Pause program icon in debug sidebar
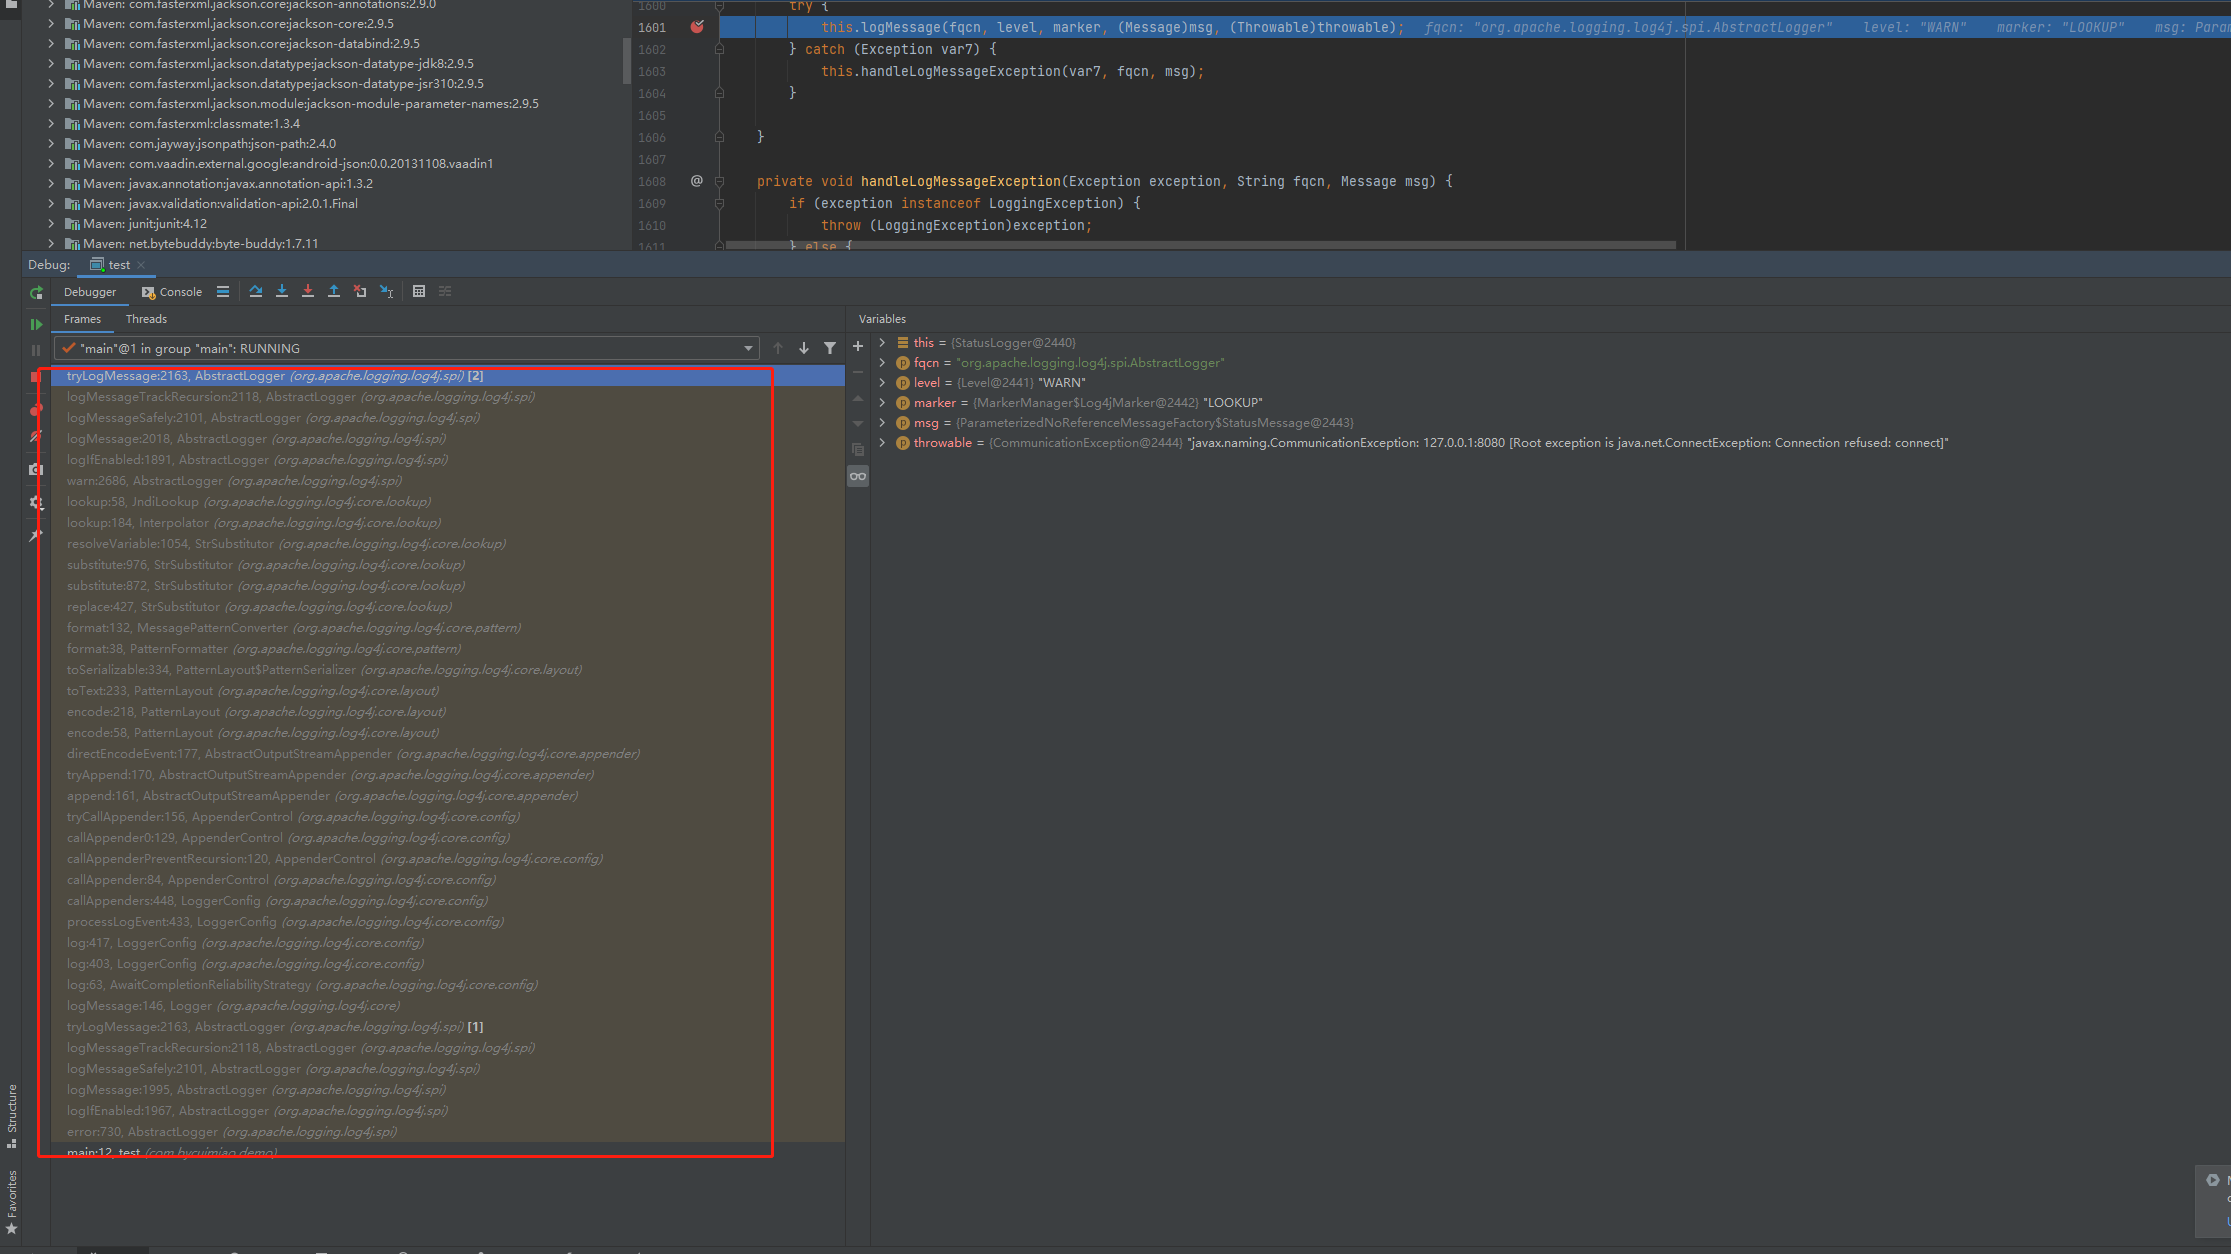The image size is (2231, 1254). tap(36, 350)
